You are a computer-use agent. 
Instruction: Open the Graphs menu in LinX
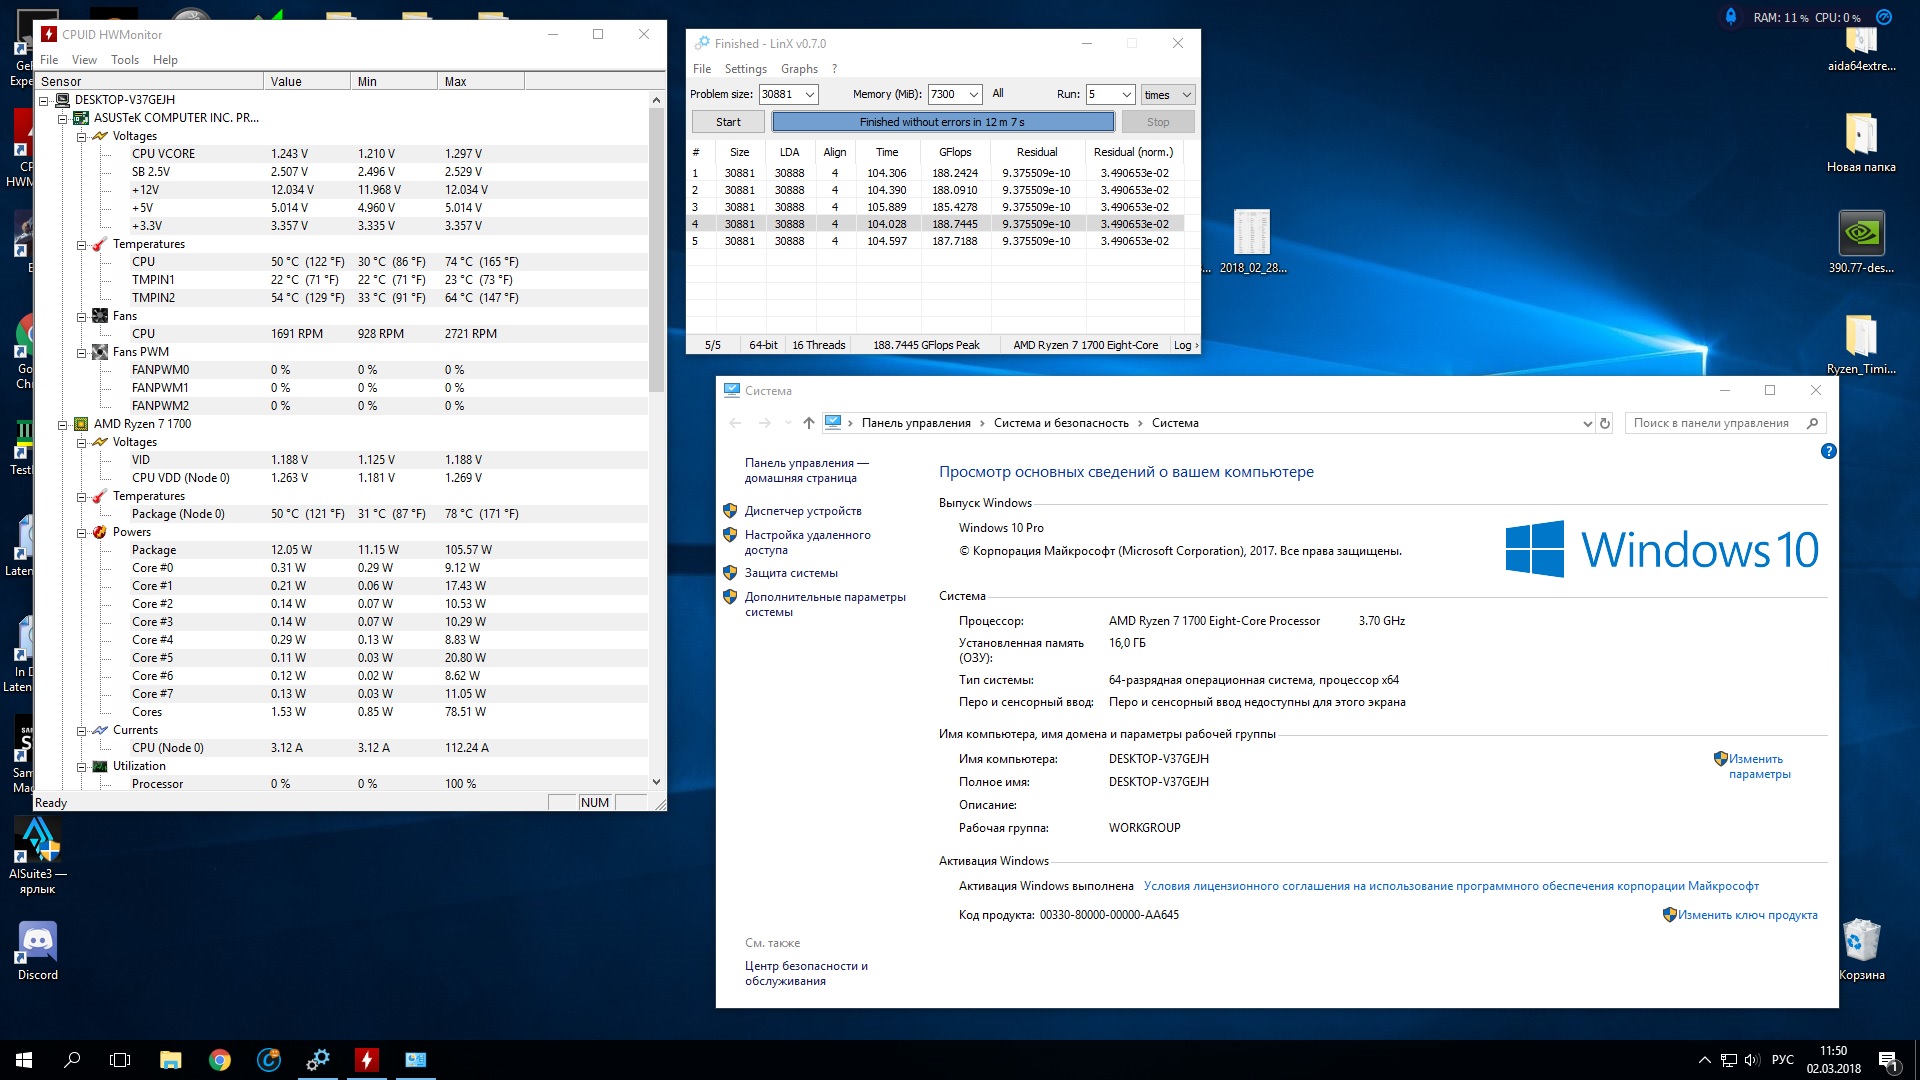coord(799,69)
